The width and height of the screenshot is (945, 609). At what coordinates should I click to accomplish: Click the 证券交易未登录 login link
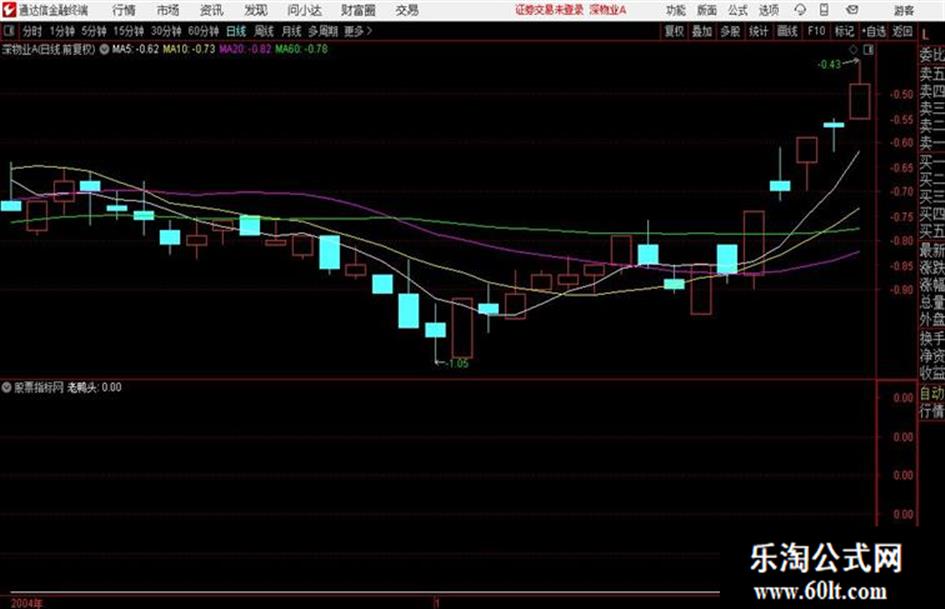pos(549,10)
